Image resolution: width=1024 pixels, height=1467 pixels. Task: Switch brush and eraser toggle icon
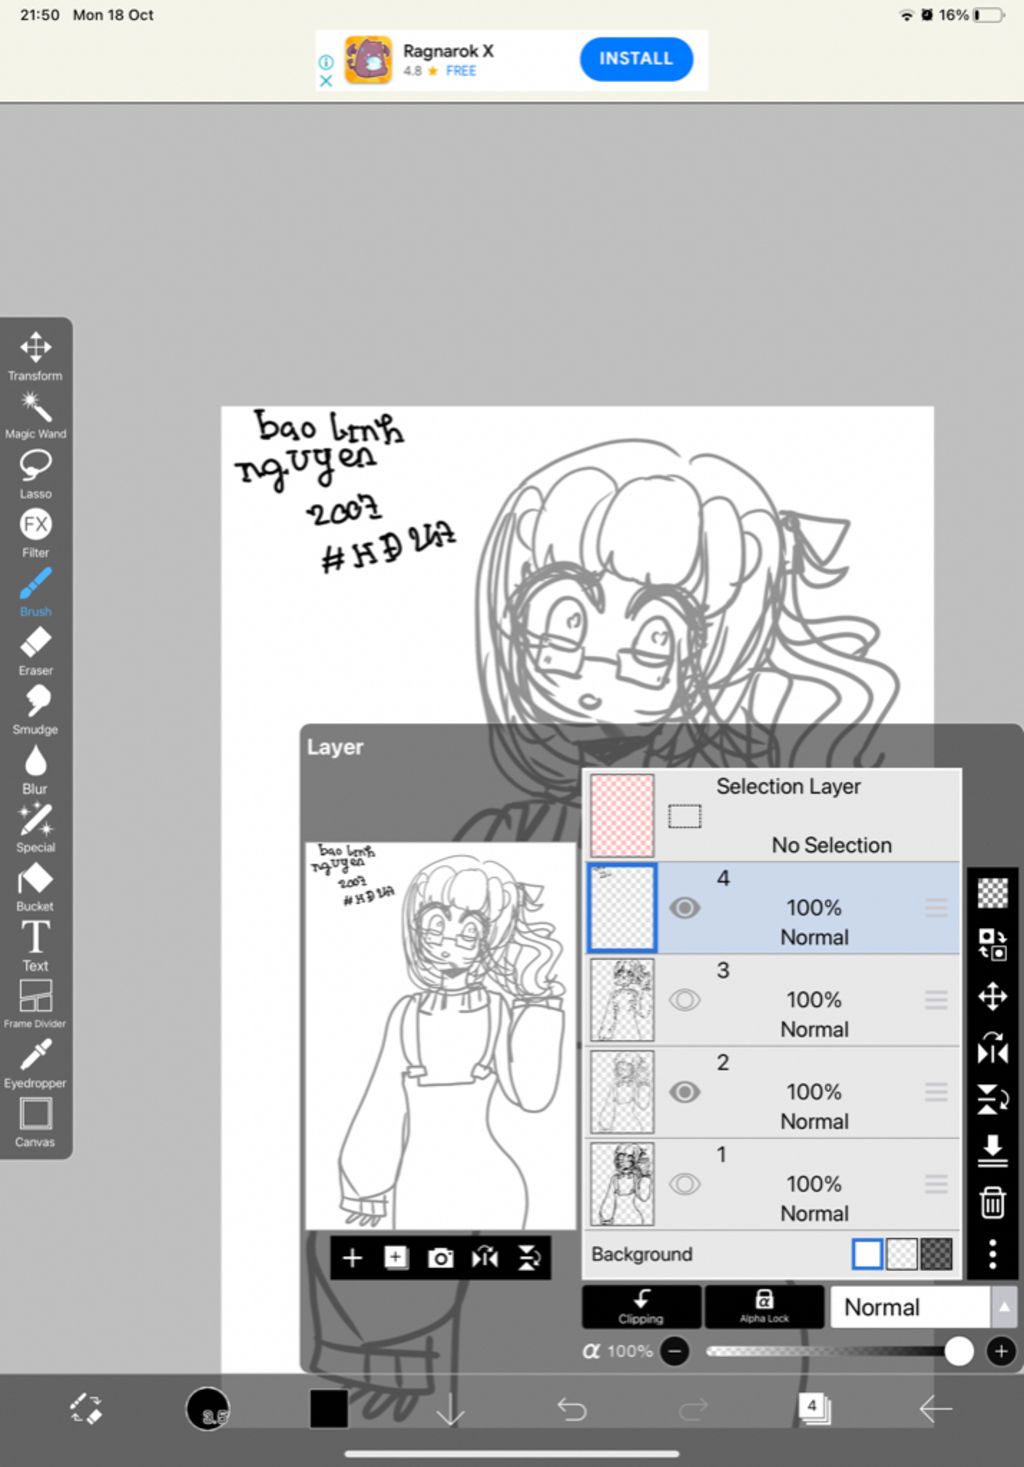click(86, 1409)
